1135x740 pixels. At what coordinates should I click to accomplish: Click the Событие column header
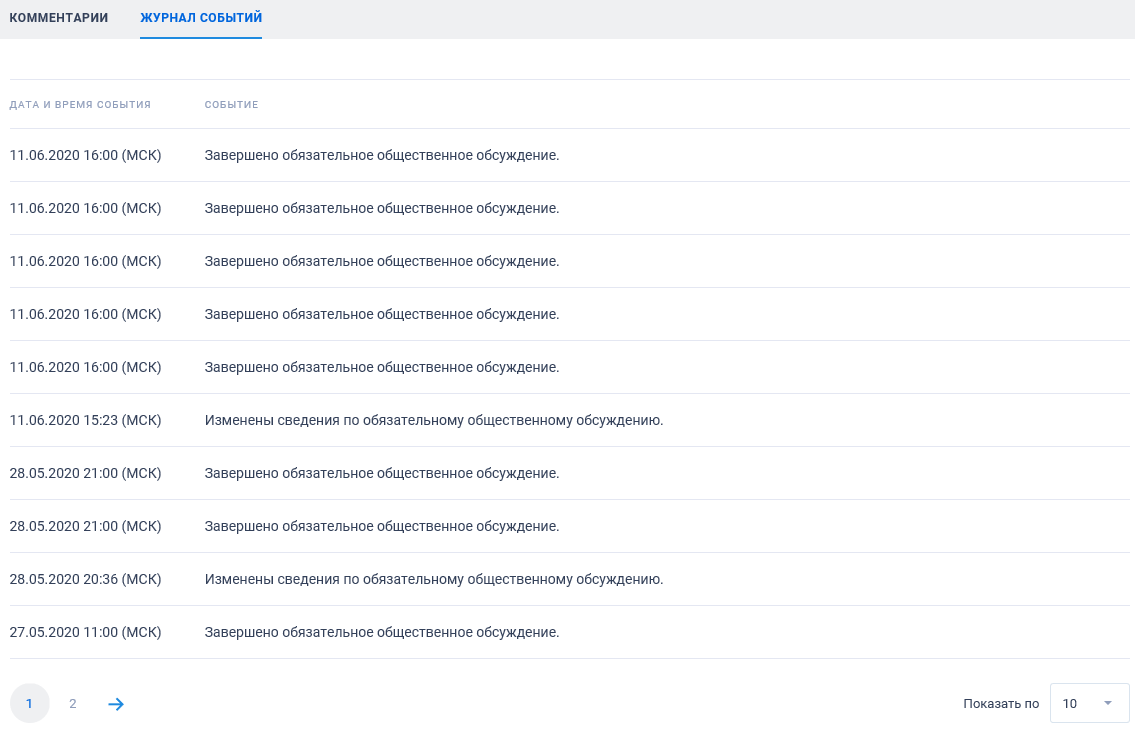pyautogui.click(x=231, y=104)
